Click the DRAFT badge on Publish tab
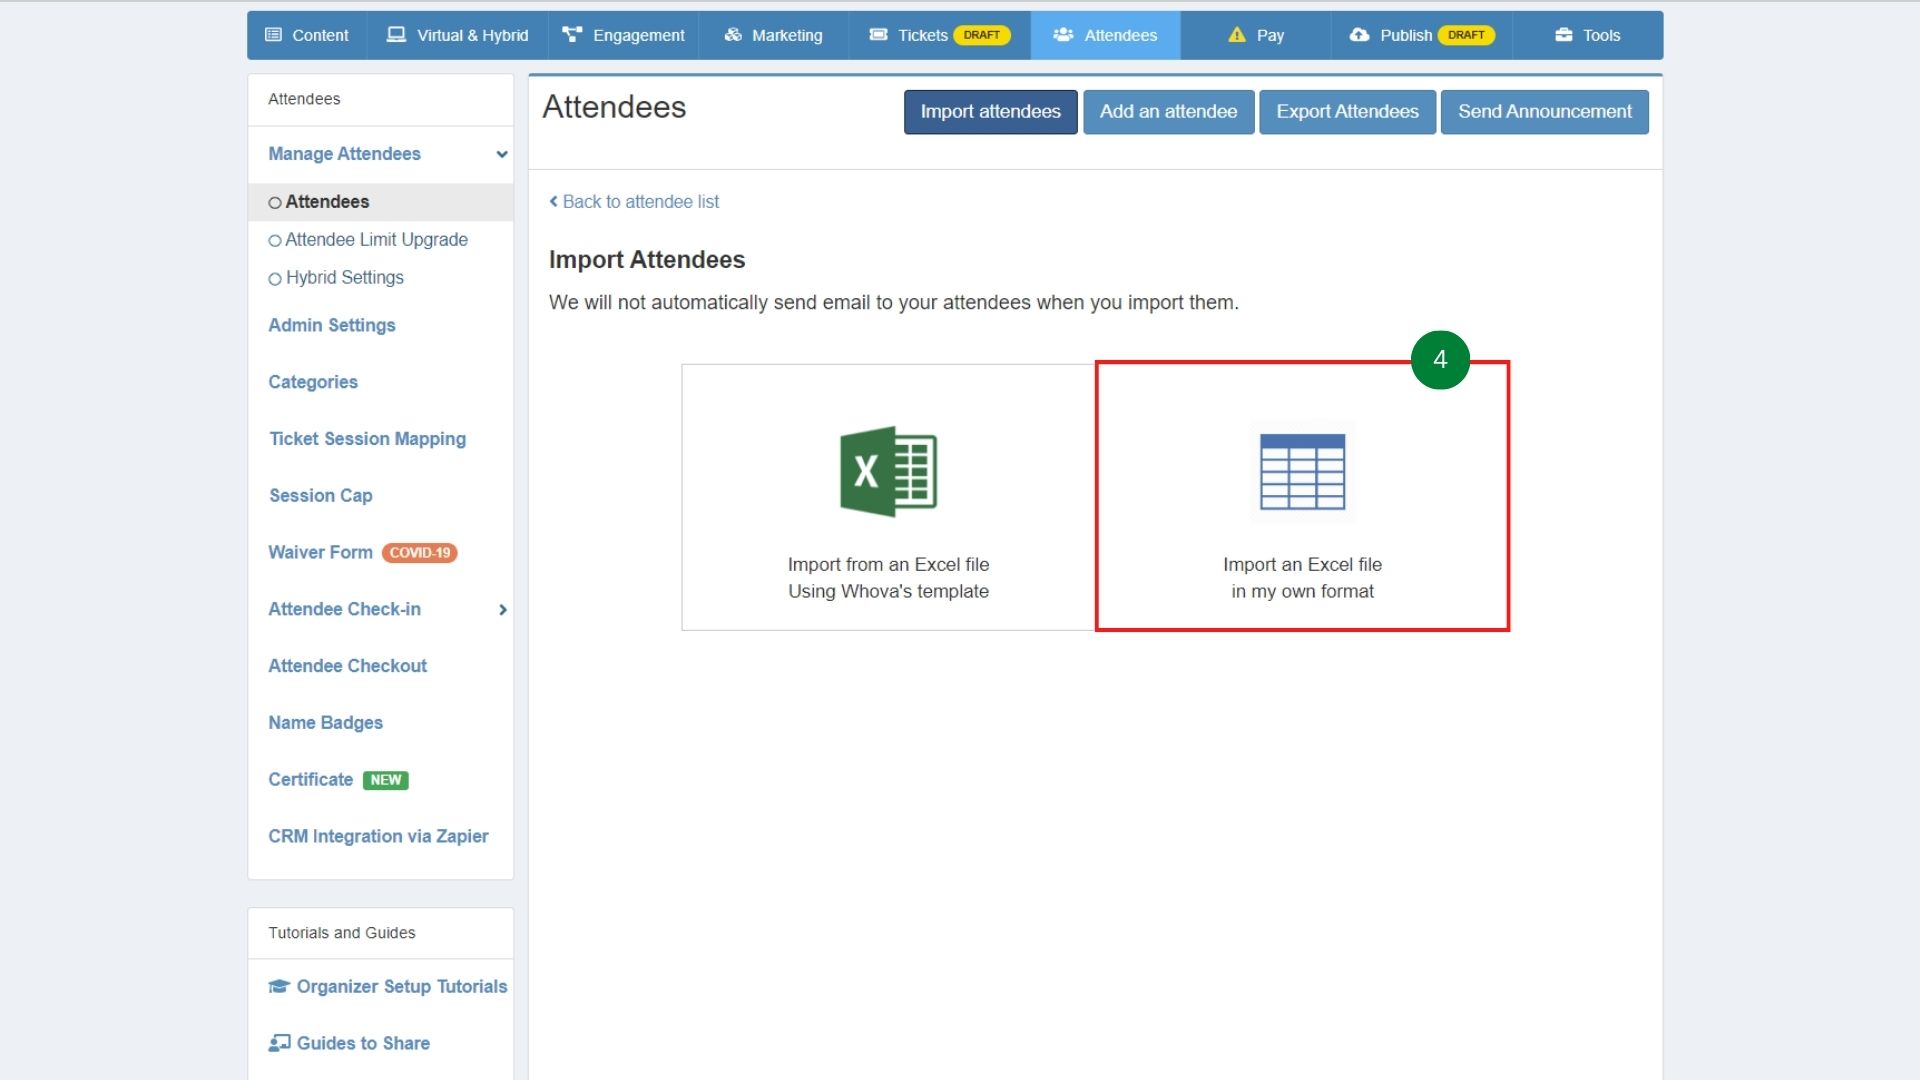1920x1080 pixels. [1466, 35]
